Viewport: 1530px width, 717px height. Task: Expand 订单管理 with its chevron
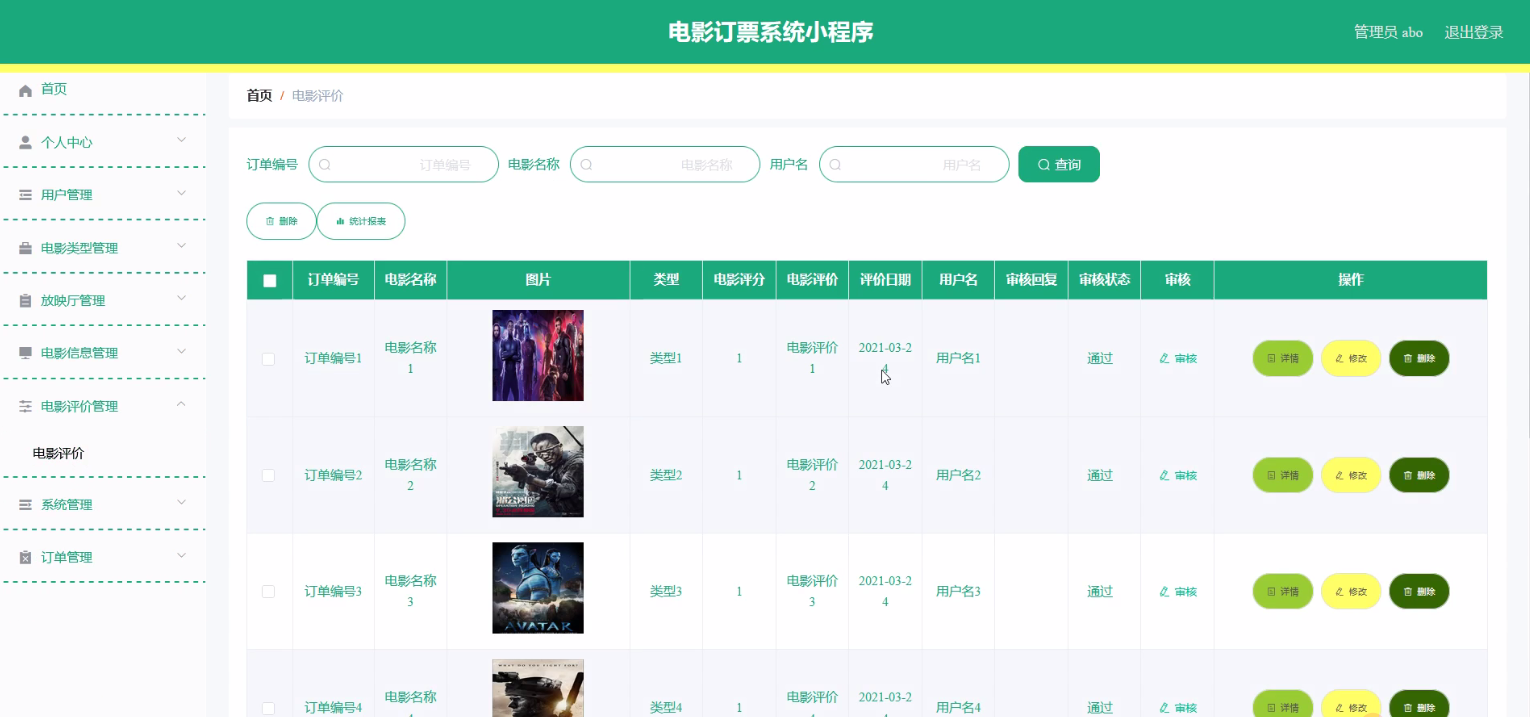pos(181,555)
